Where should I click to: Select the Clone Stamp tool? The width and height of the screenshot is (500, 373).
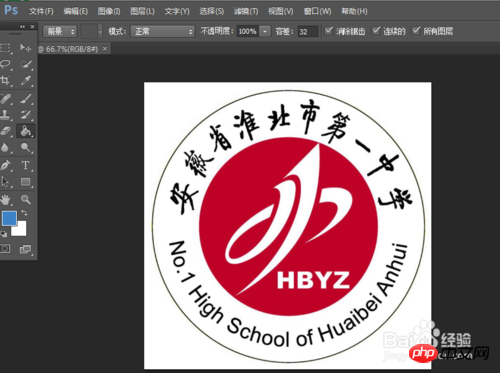(x=5, y=115)
